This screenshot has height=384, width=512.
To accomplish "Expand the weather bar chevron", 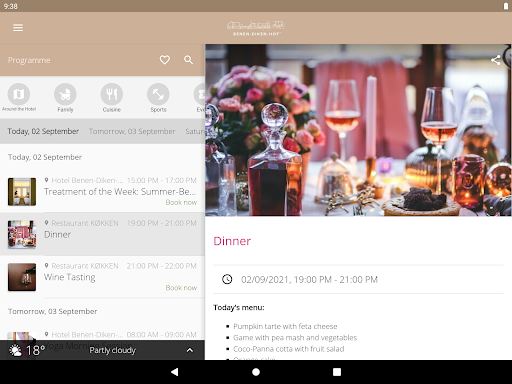I will [x=190, y=350].
